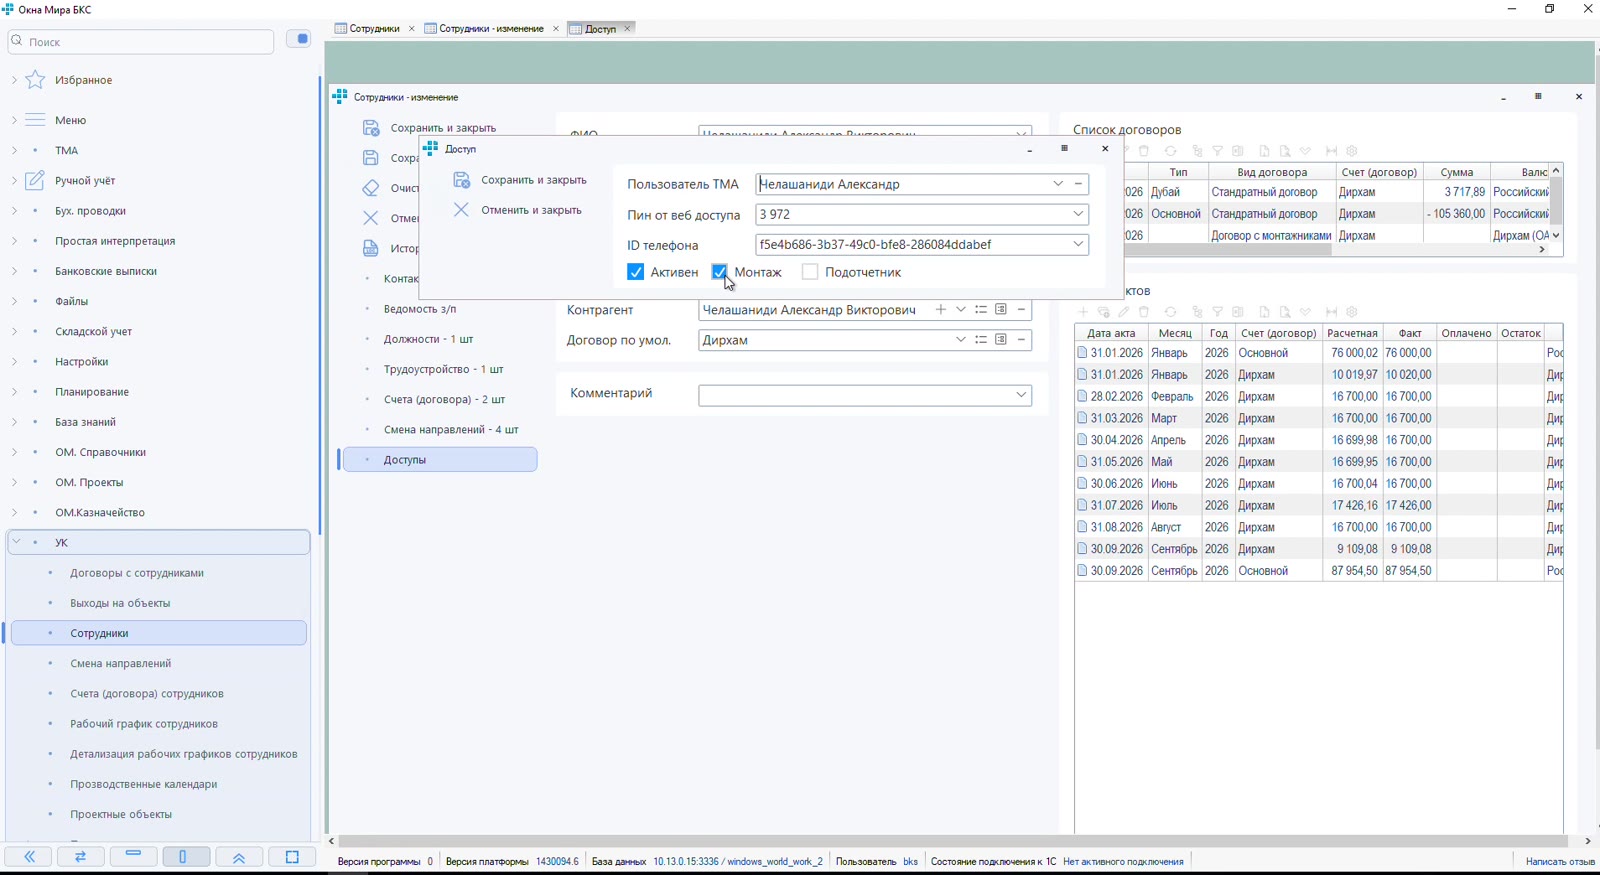Screen dimensions: 1600x875
Task: Click the Список договоров vertical scrollbar thumb
Action: [1556, 201]
